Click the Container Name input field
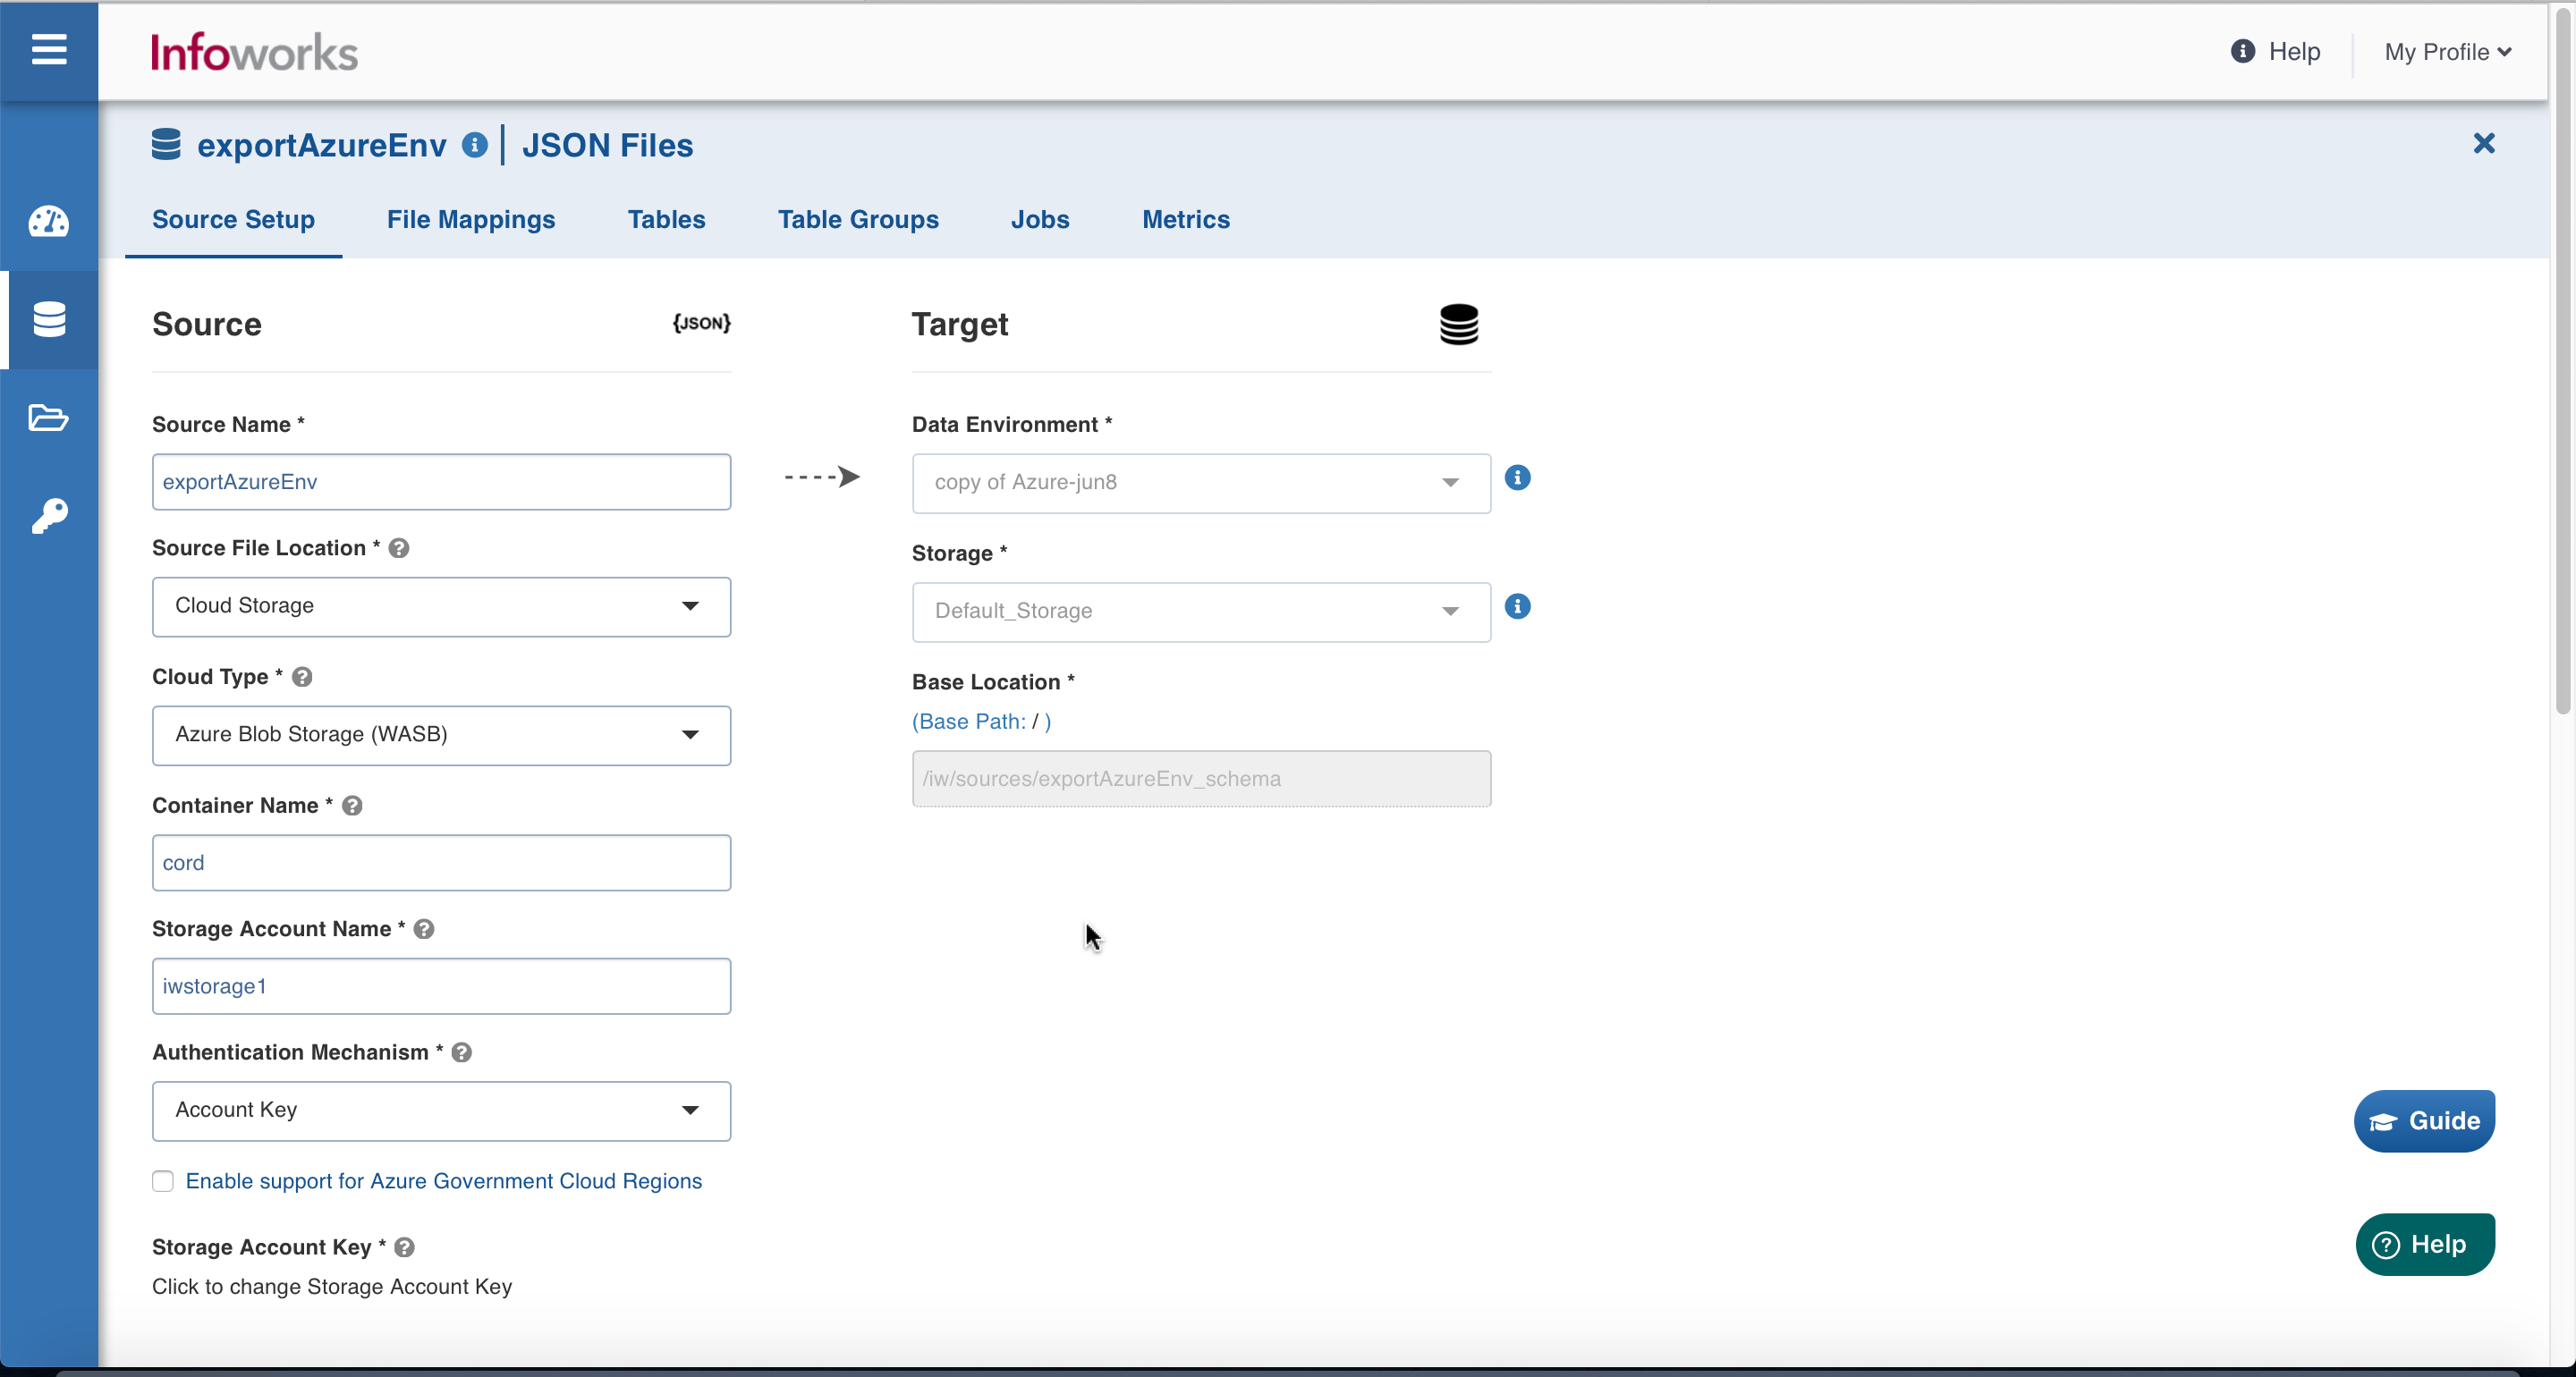Image resolution: width=2576 pixels, height=1377 pixels. [441, 863]
